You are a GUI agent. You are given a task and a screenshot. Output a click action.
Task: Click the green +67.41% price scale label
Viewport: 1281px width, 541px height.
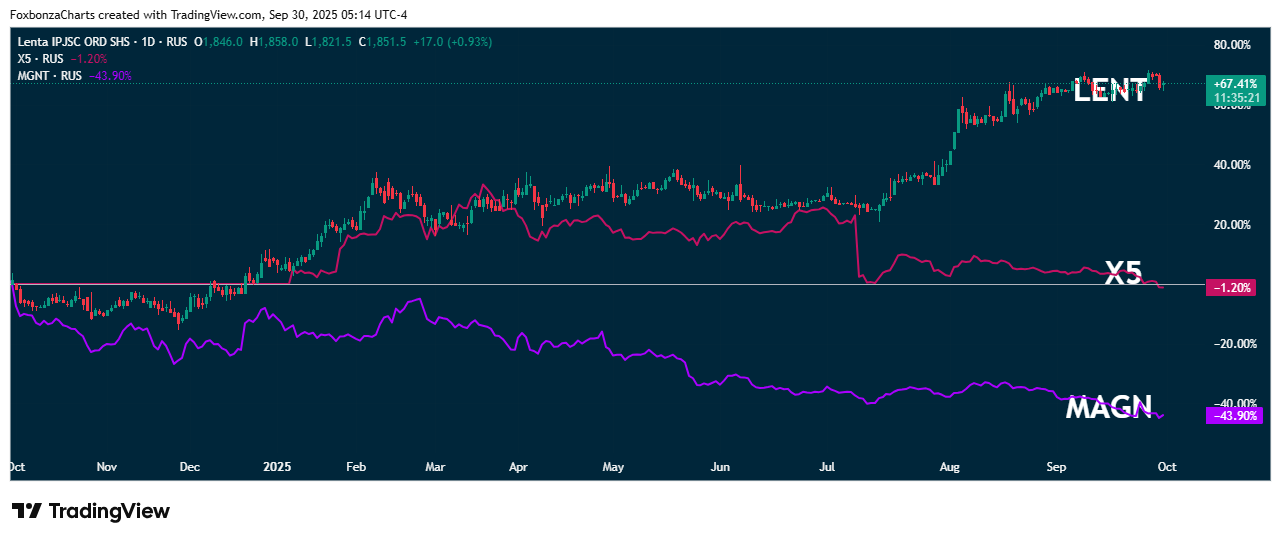(x=1235, y=84)
